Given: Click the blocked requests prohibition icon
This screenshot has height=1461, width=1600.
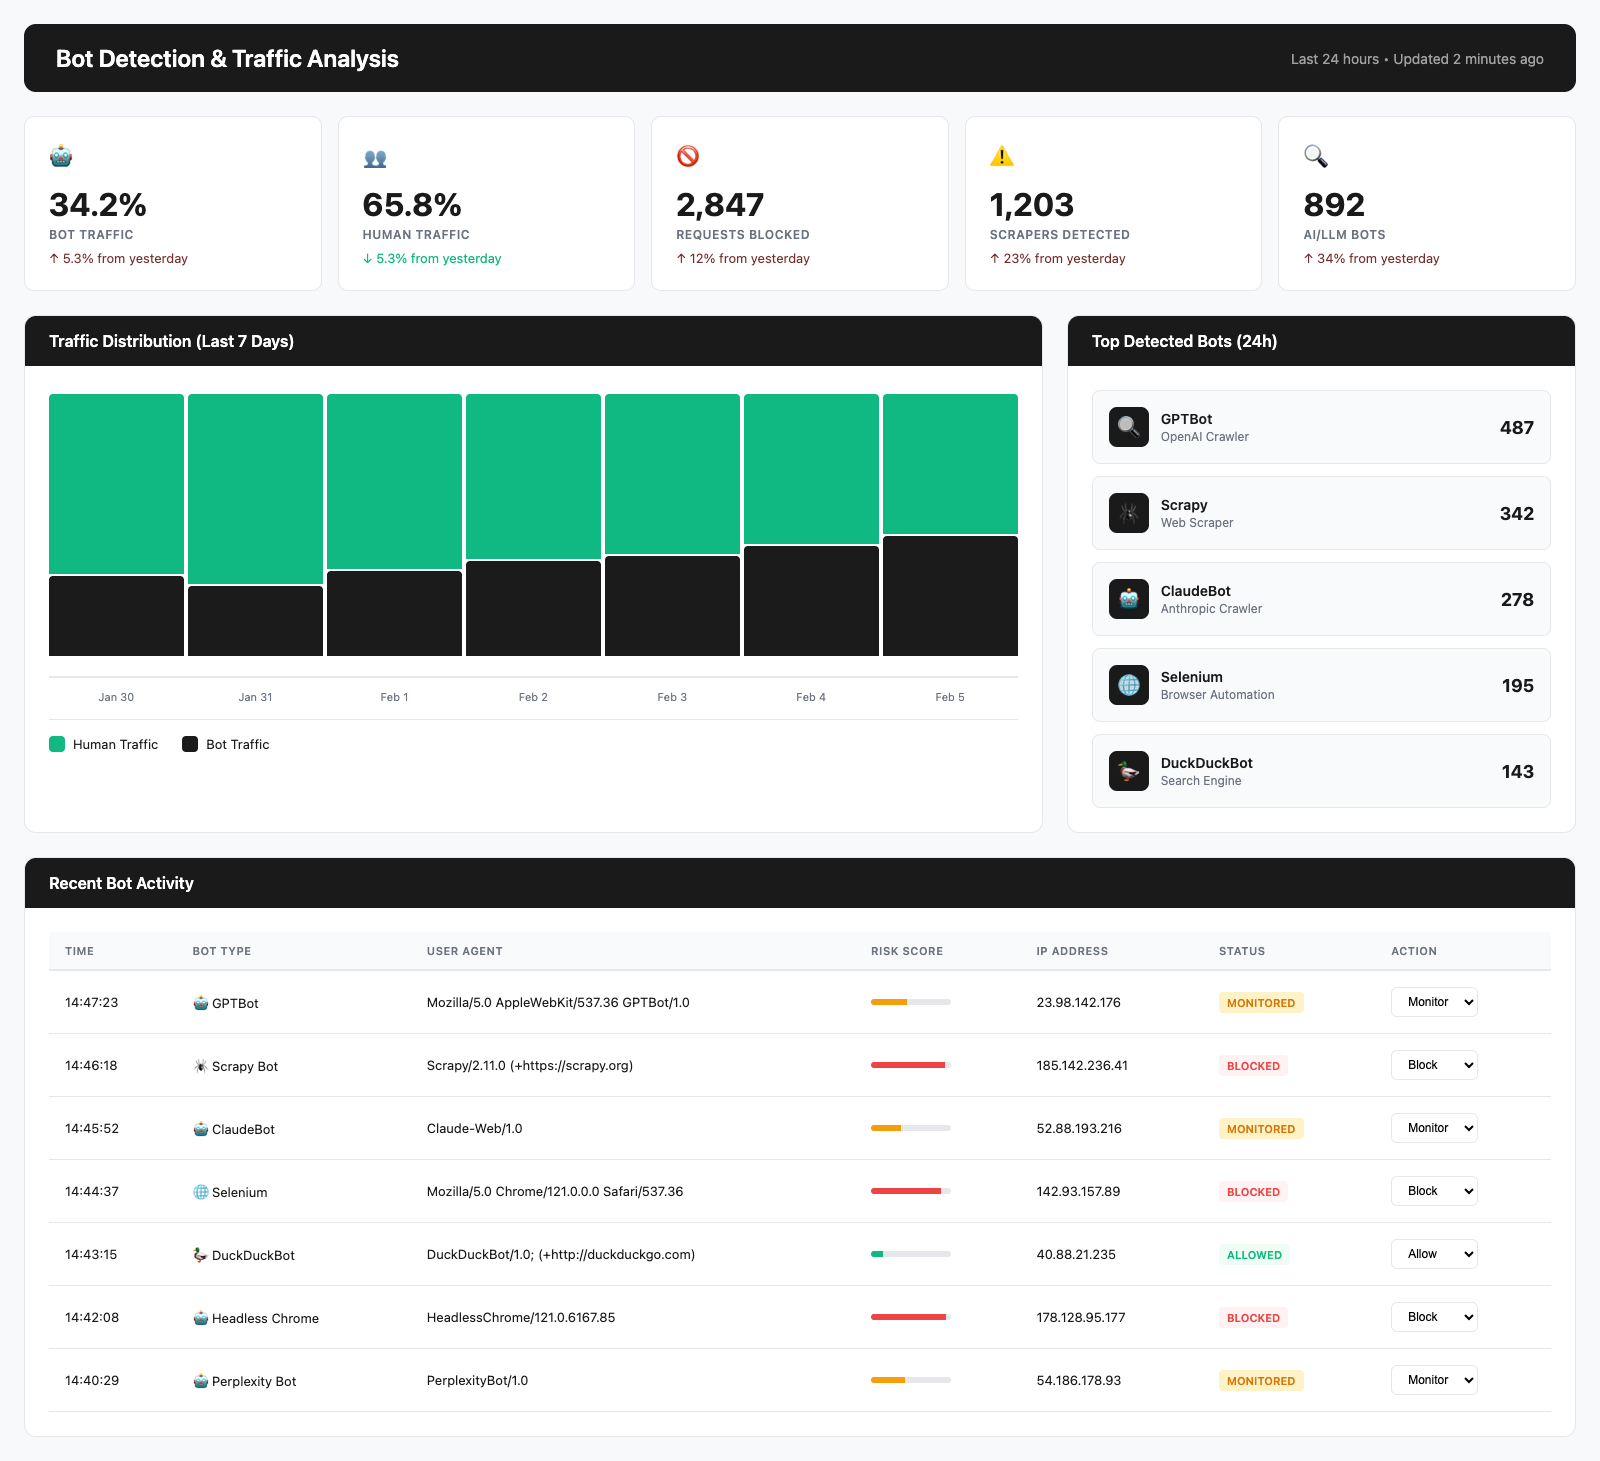Looking at the screenshot, I should click(688, 156).
